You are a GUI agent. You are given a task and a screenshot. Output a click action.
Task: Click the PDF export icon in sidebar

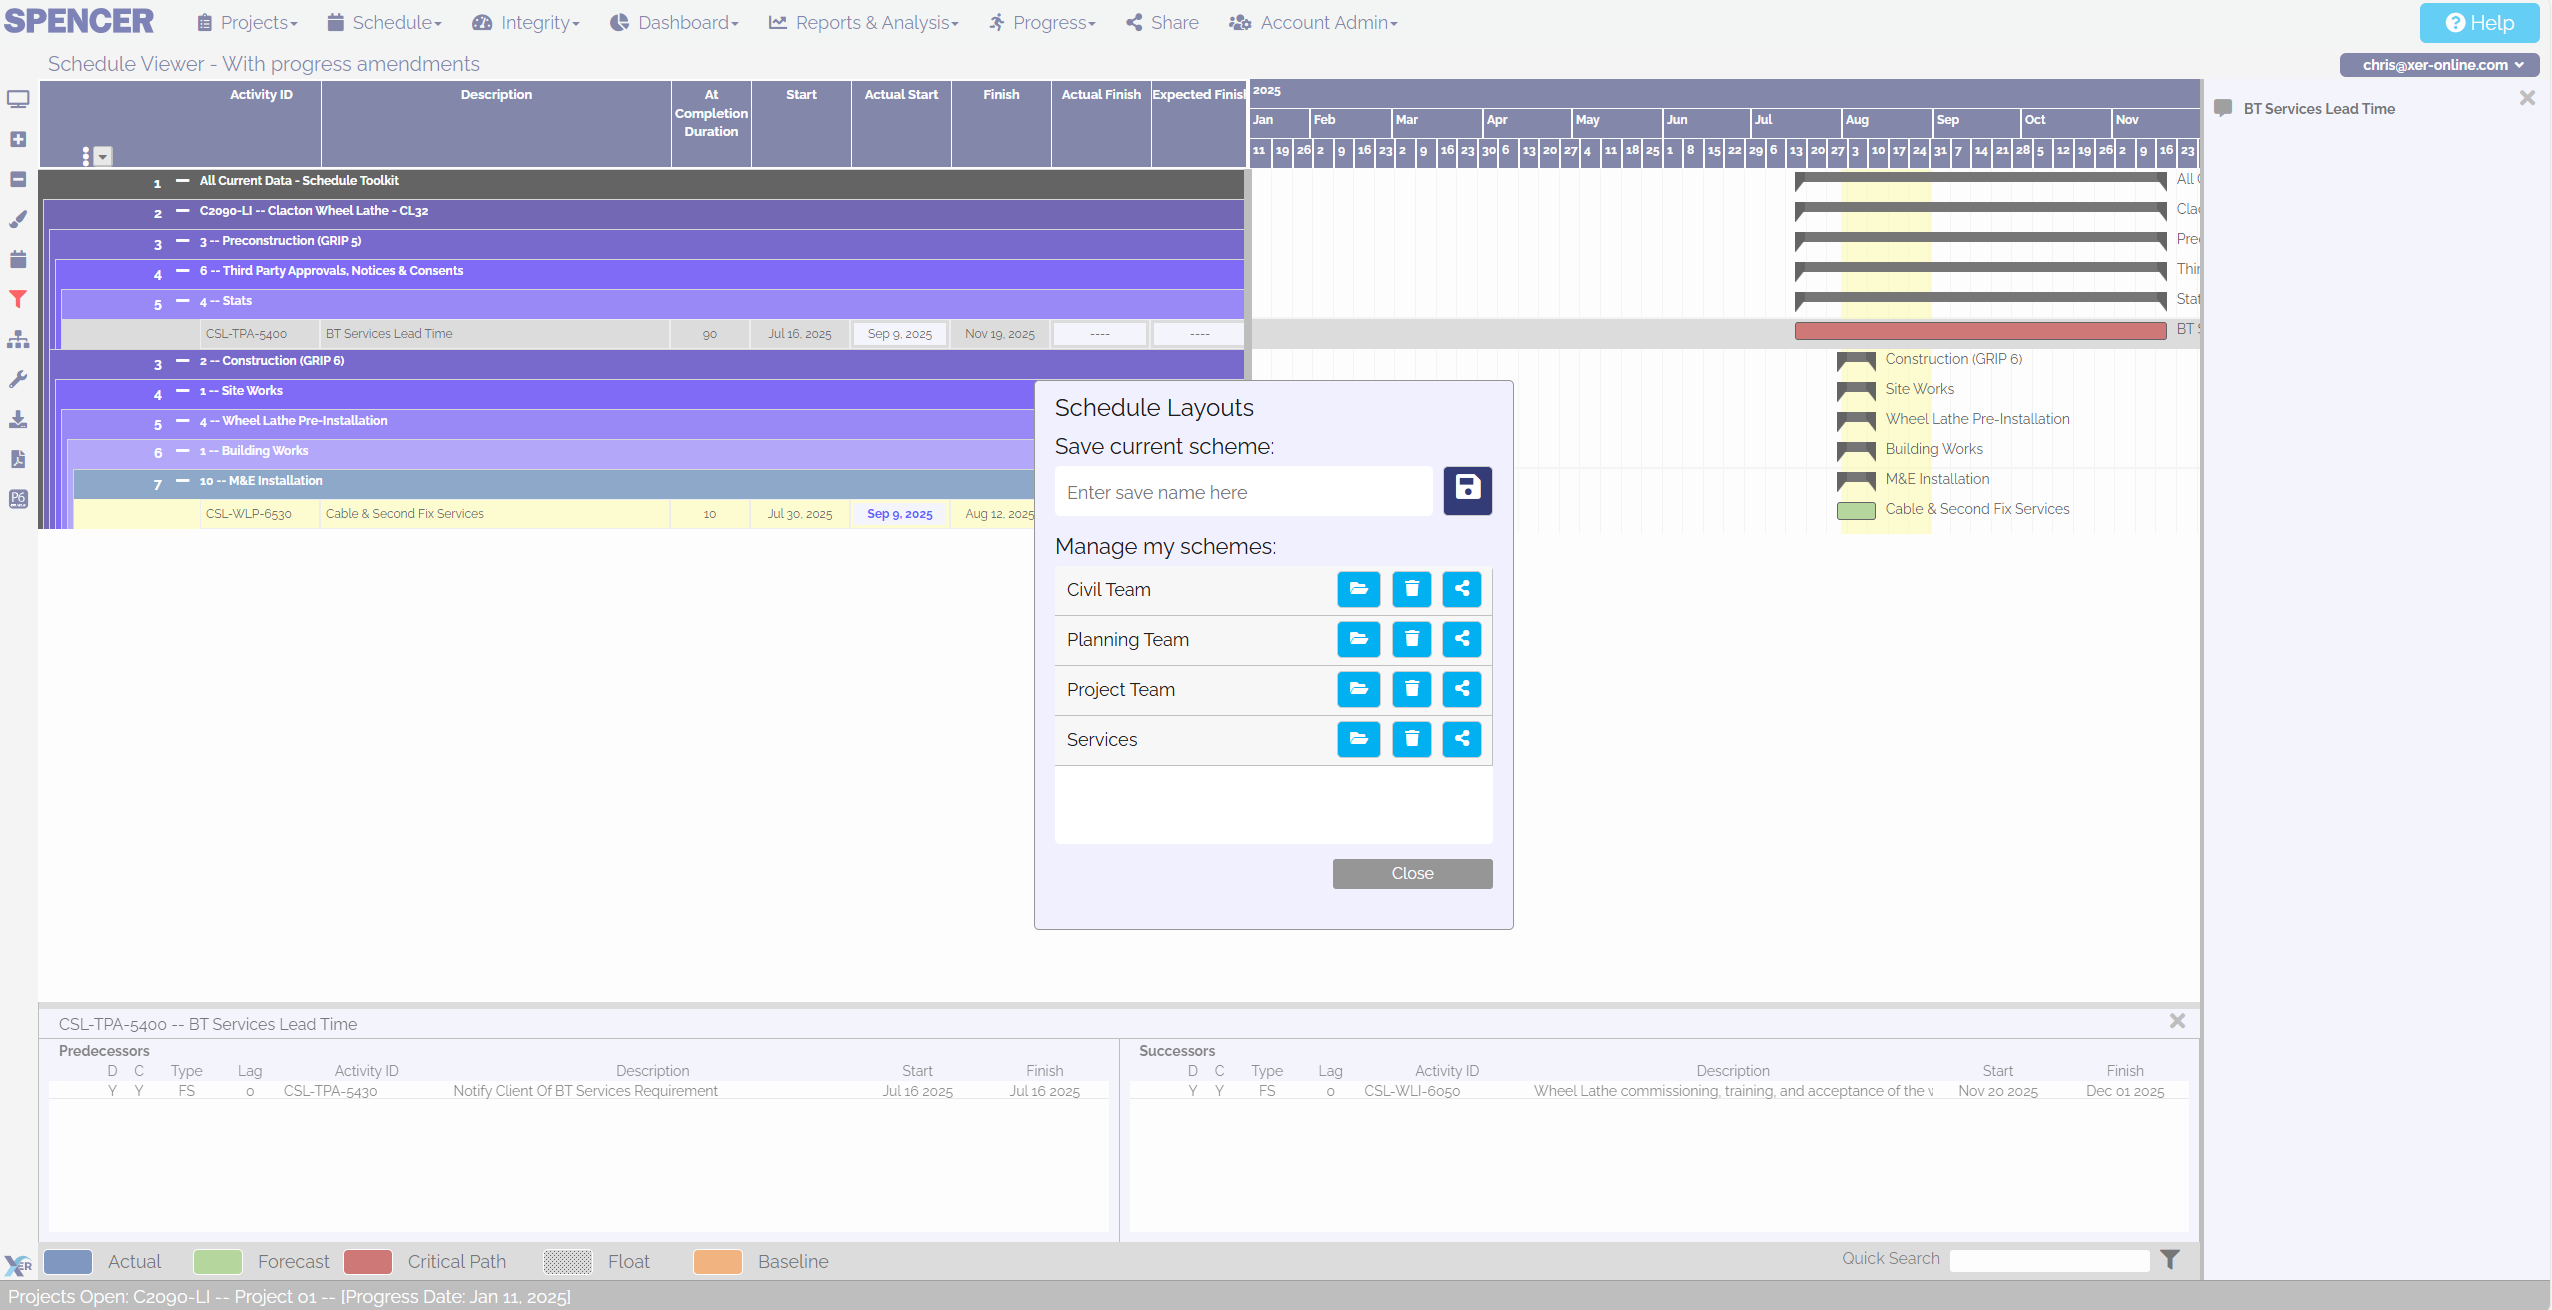(18, 458)
